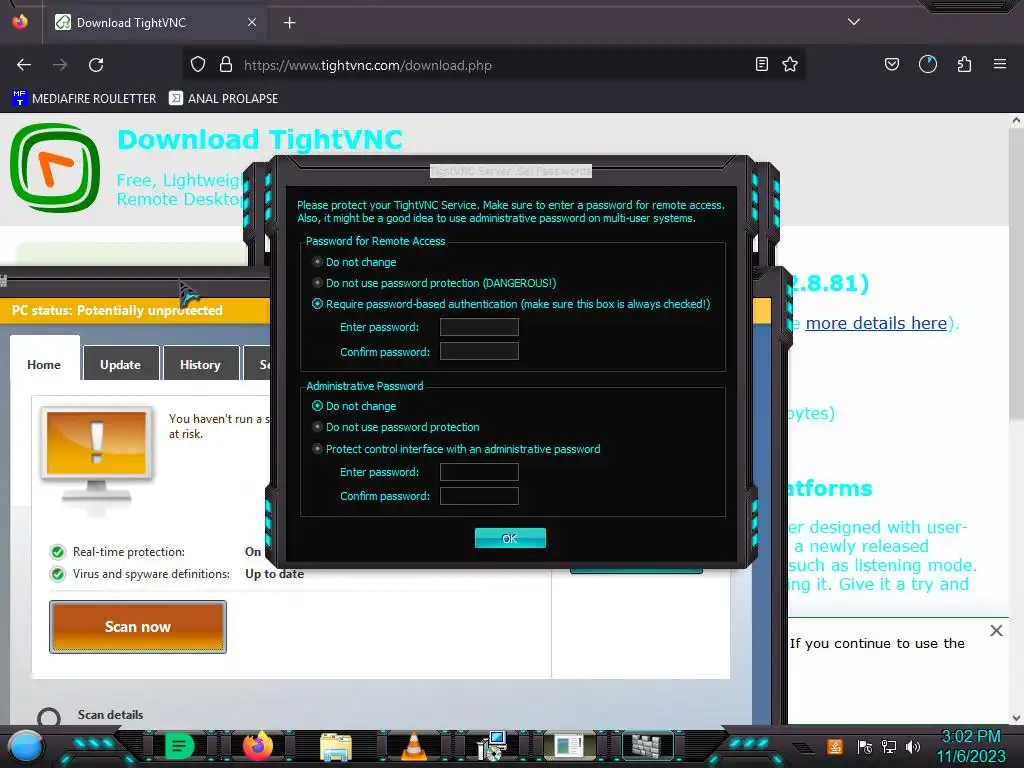Dismiss the cookie notice with X

(996, 630)
